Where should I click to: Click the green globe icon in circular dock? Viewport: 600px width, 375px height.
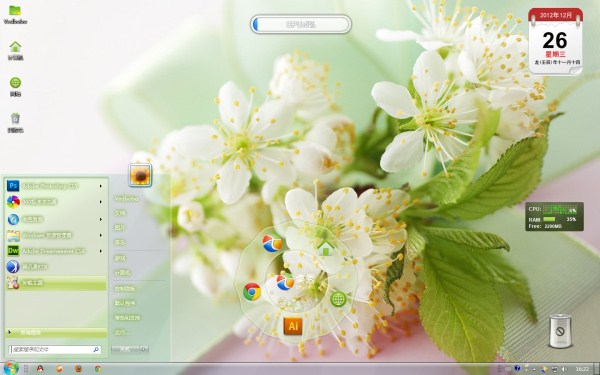click(x=338, y=299)
